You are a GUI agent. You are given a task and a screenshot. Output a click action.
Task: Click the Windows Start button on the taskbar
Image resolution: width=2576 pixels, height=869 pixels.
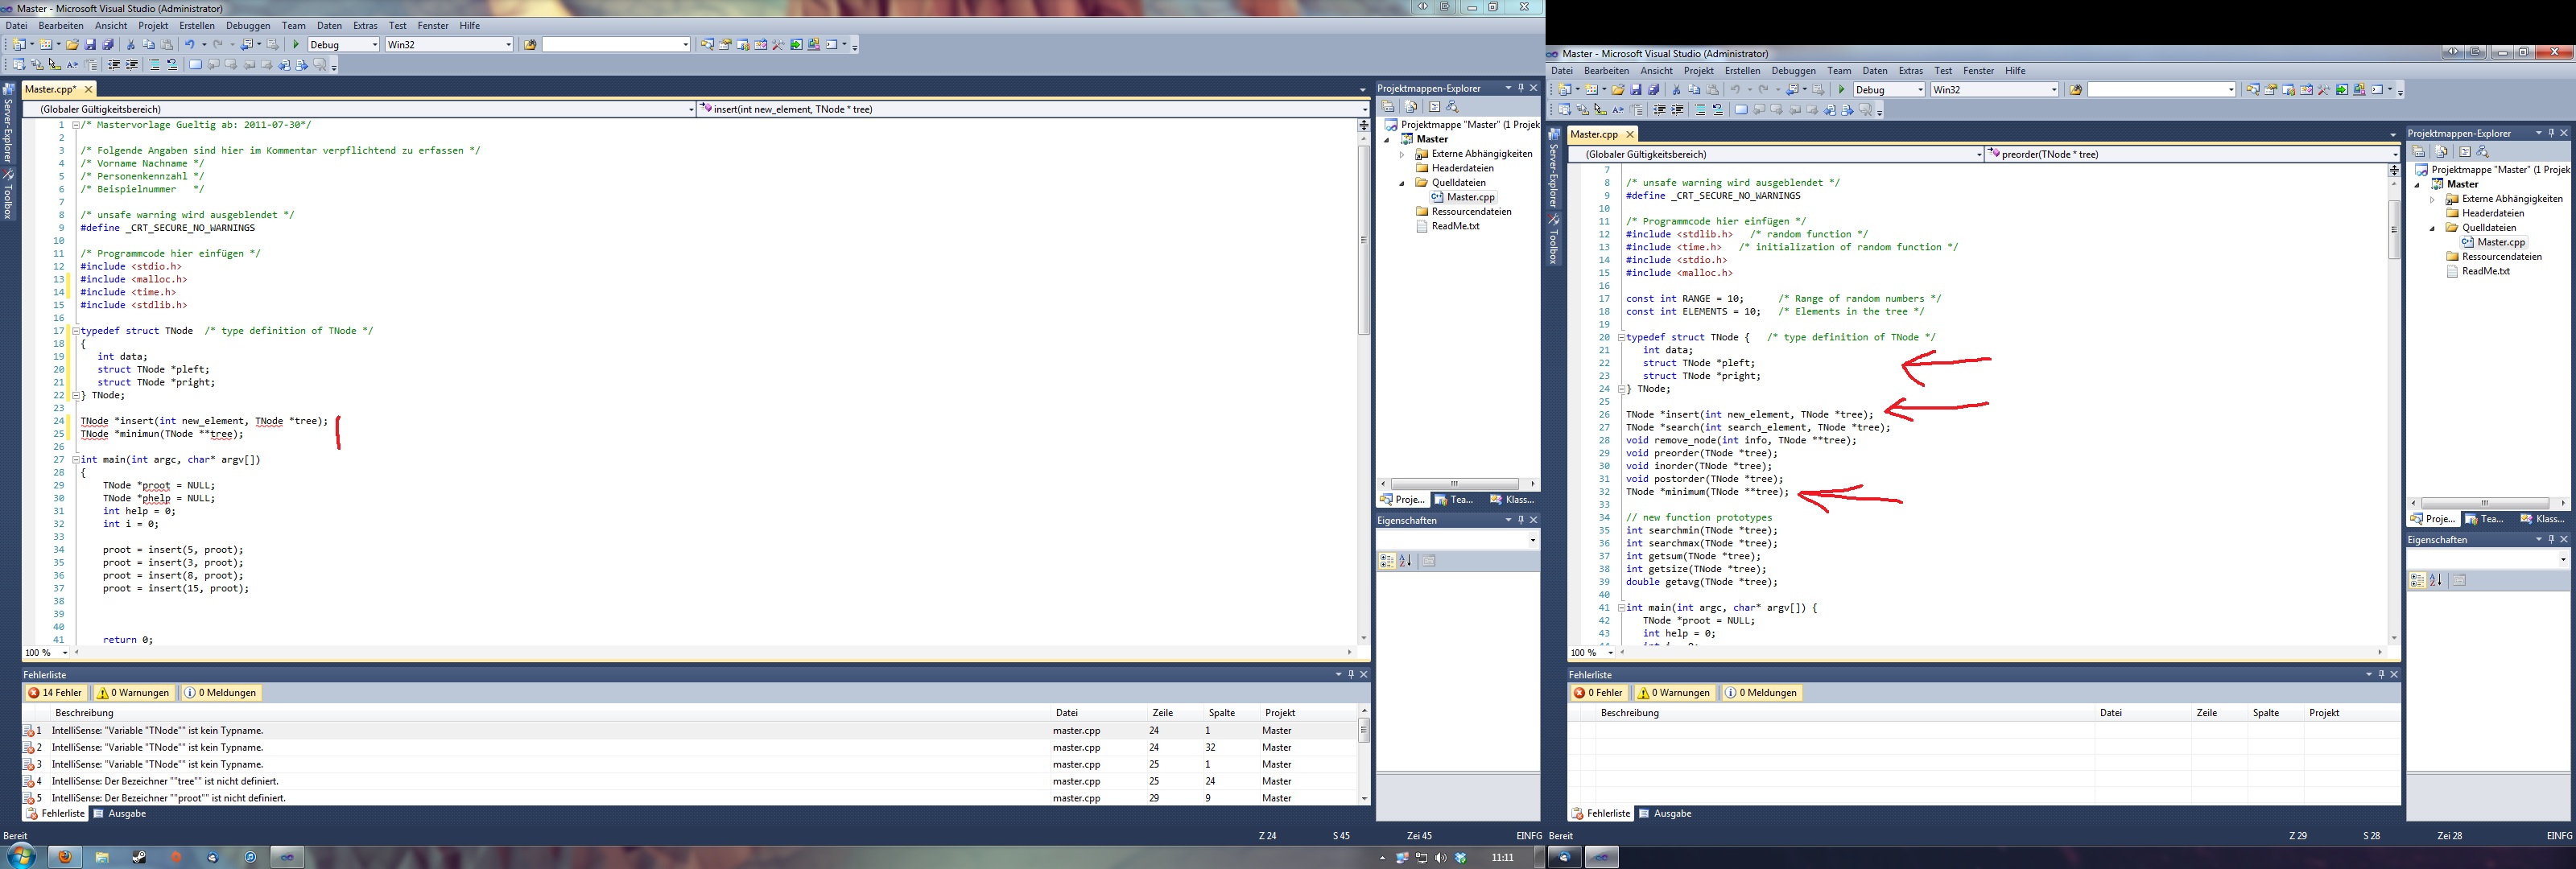click(21, 856)
